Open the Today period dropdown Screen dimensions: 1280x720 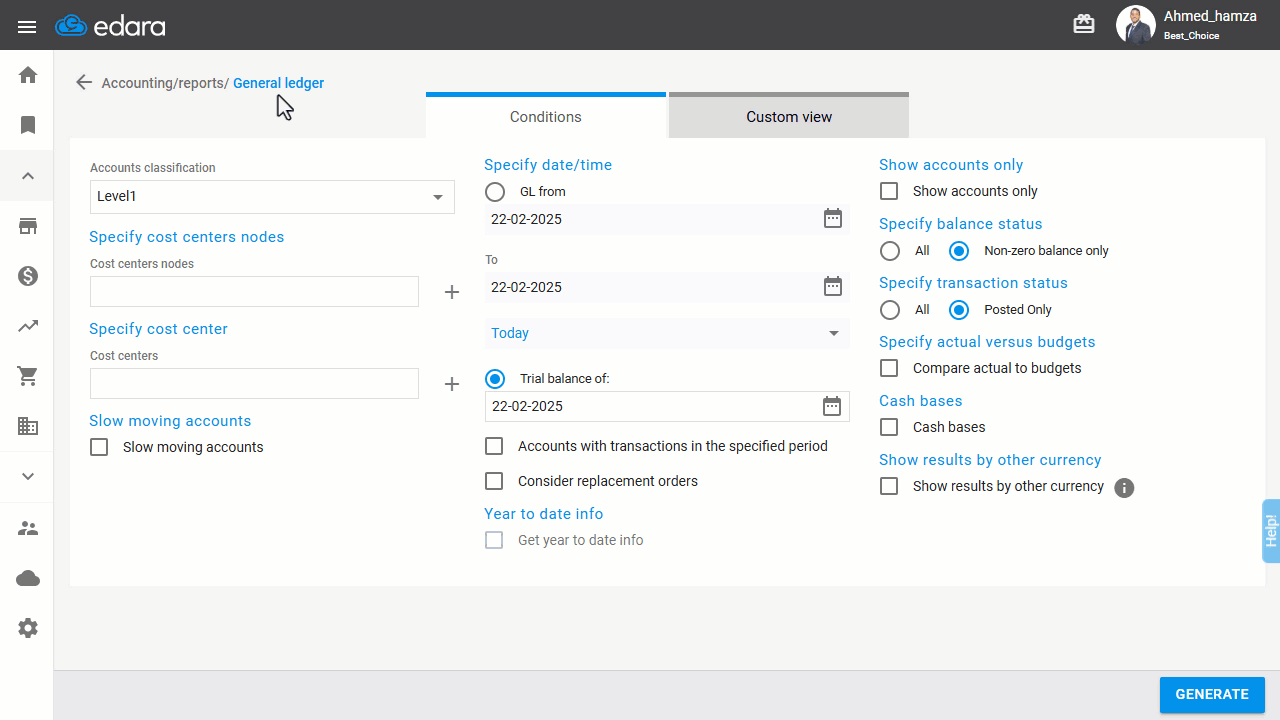(x=667, y=333)
